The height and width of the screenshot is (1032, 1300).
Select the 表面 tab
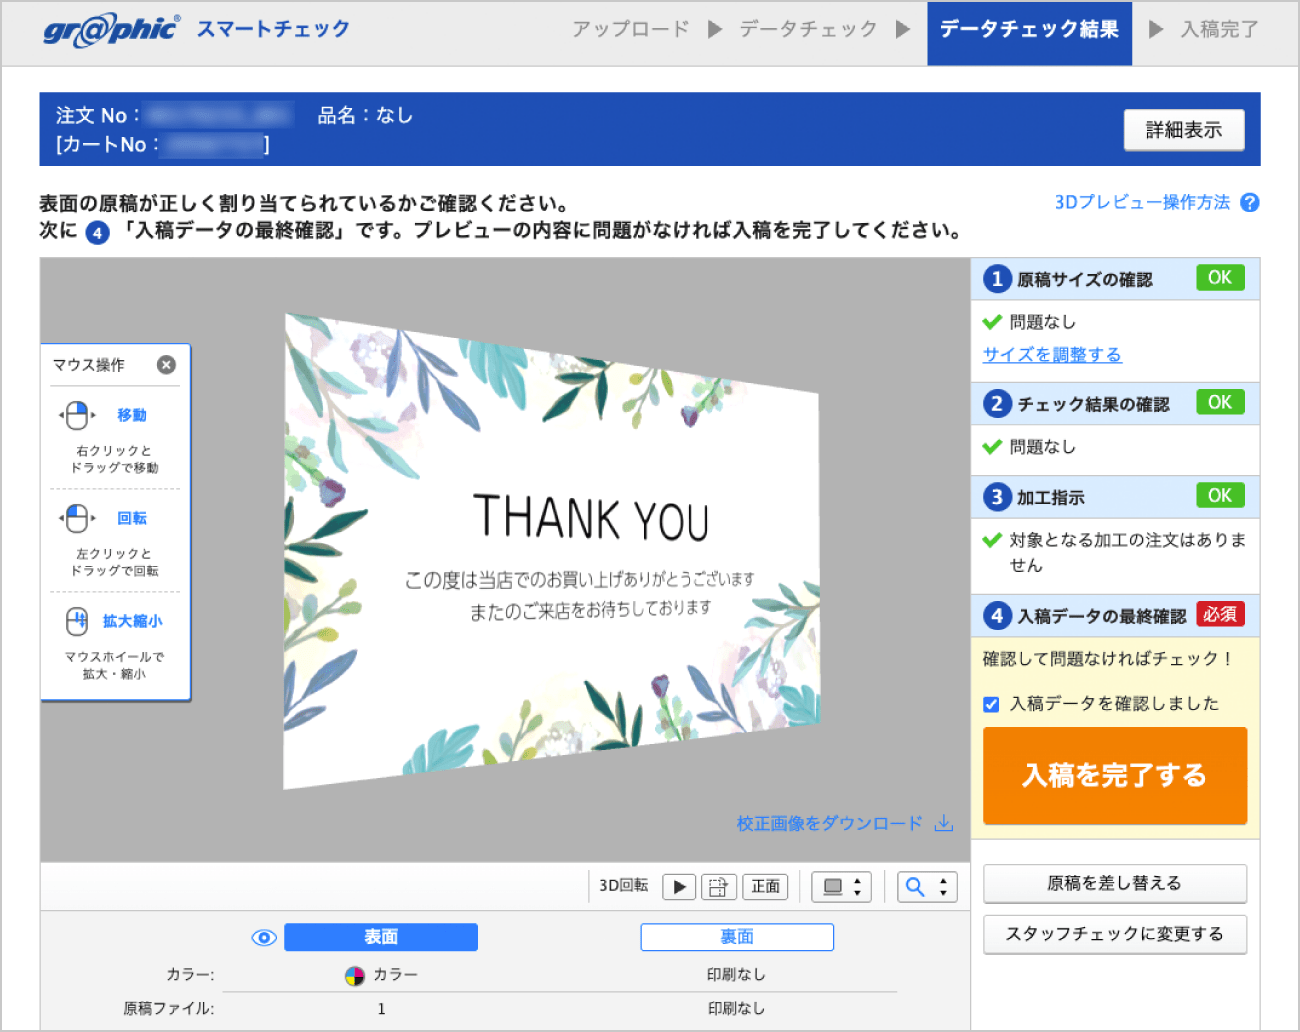(x=381, y=937)
